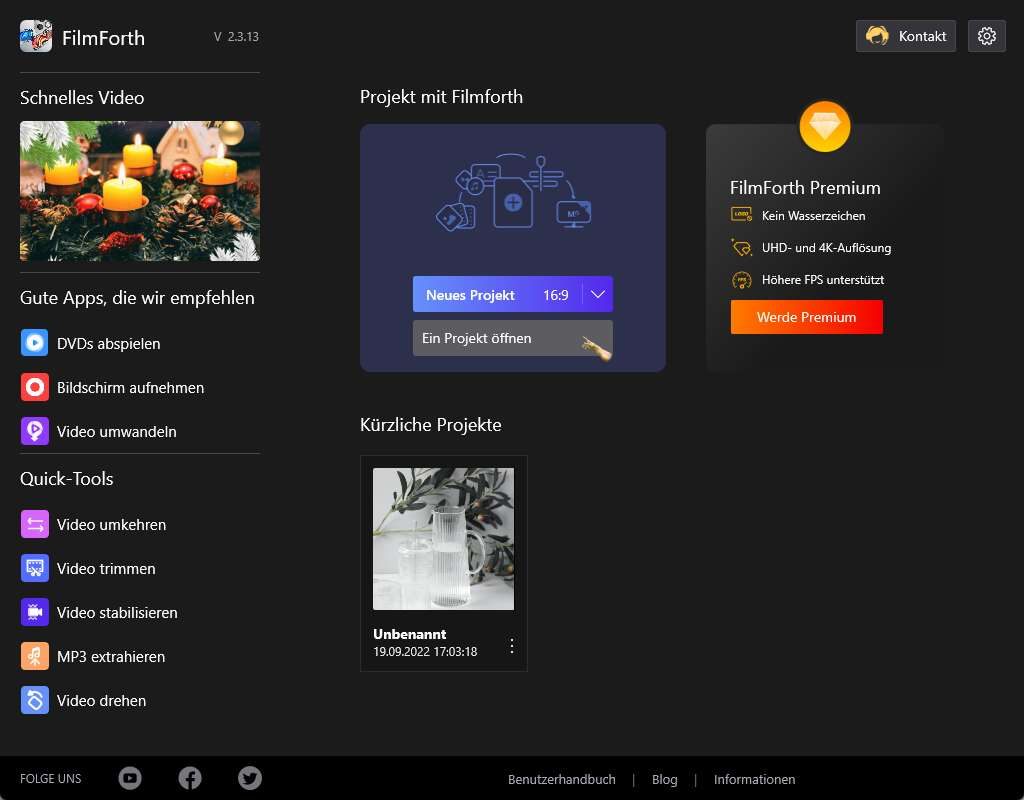Image resolution: width=1024 pixels, height=800 pixels.
Task: Click the Höhere FPS gauge icon
Action: click(x=741, y=280)
